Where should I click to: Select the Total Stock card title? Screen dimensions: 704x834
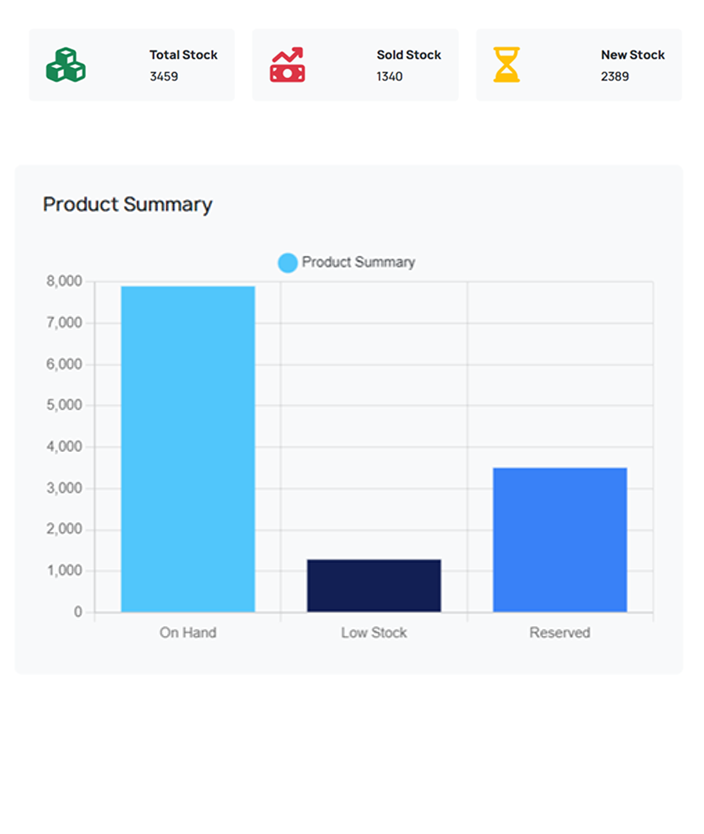[x=183, y=55]
